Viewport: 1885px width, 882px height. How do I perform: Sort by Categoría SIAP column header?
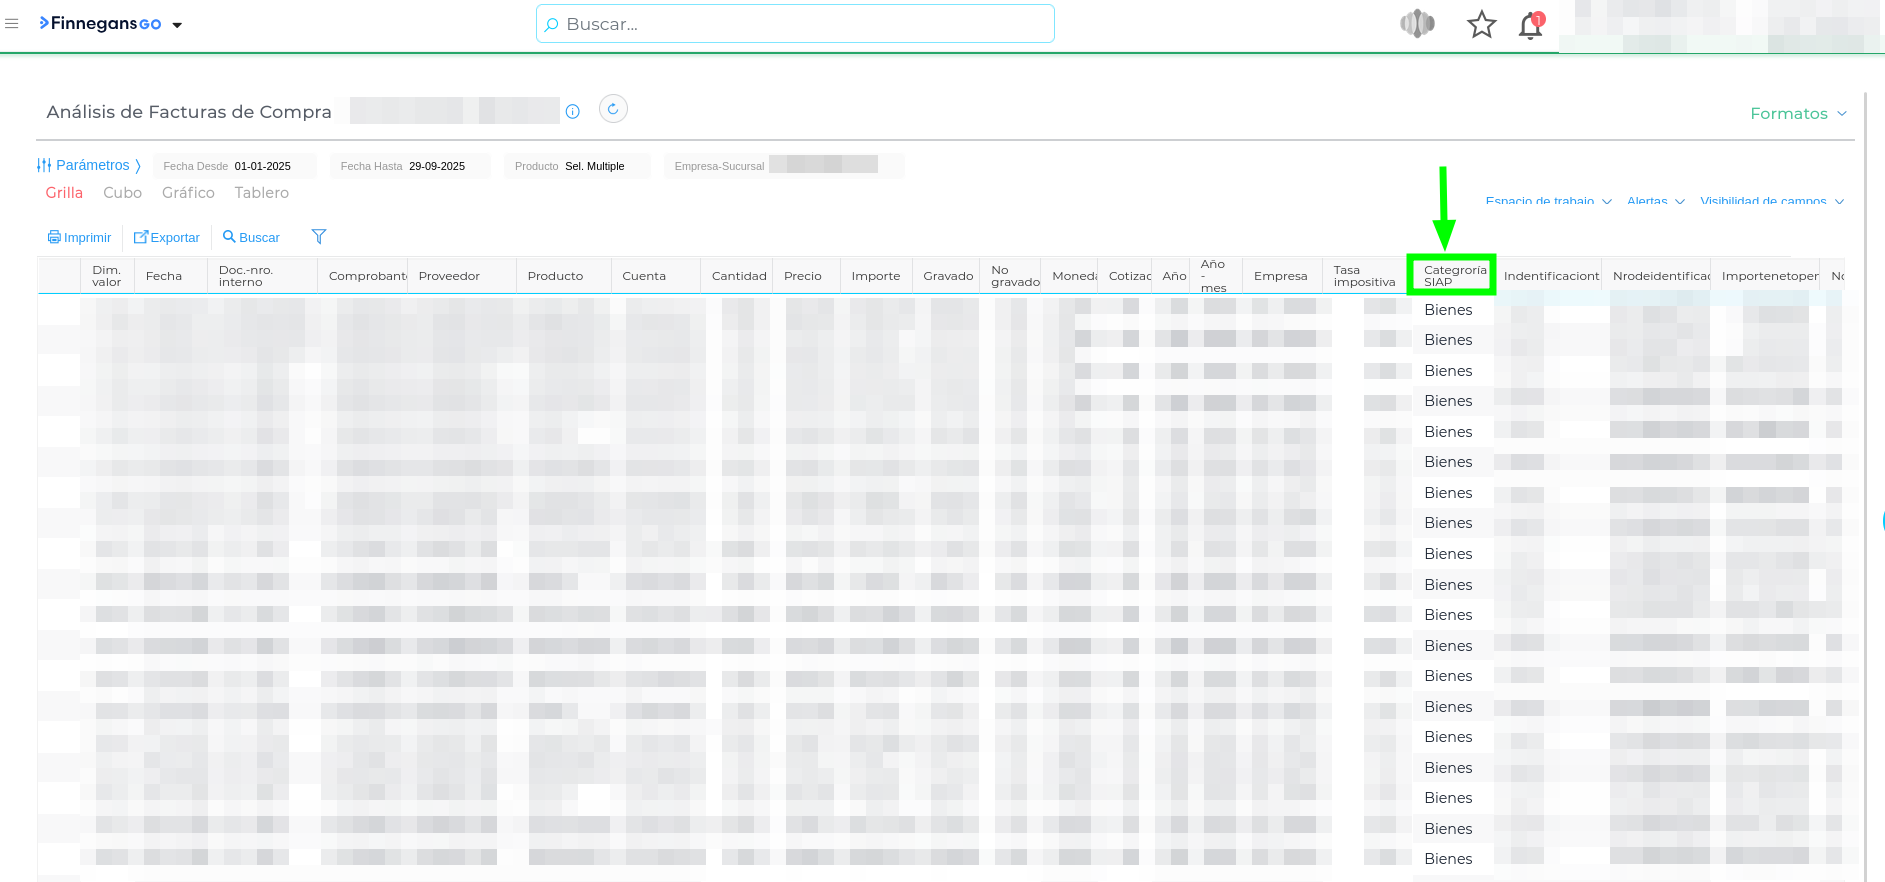(1454, 275)
